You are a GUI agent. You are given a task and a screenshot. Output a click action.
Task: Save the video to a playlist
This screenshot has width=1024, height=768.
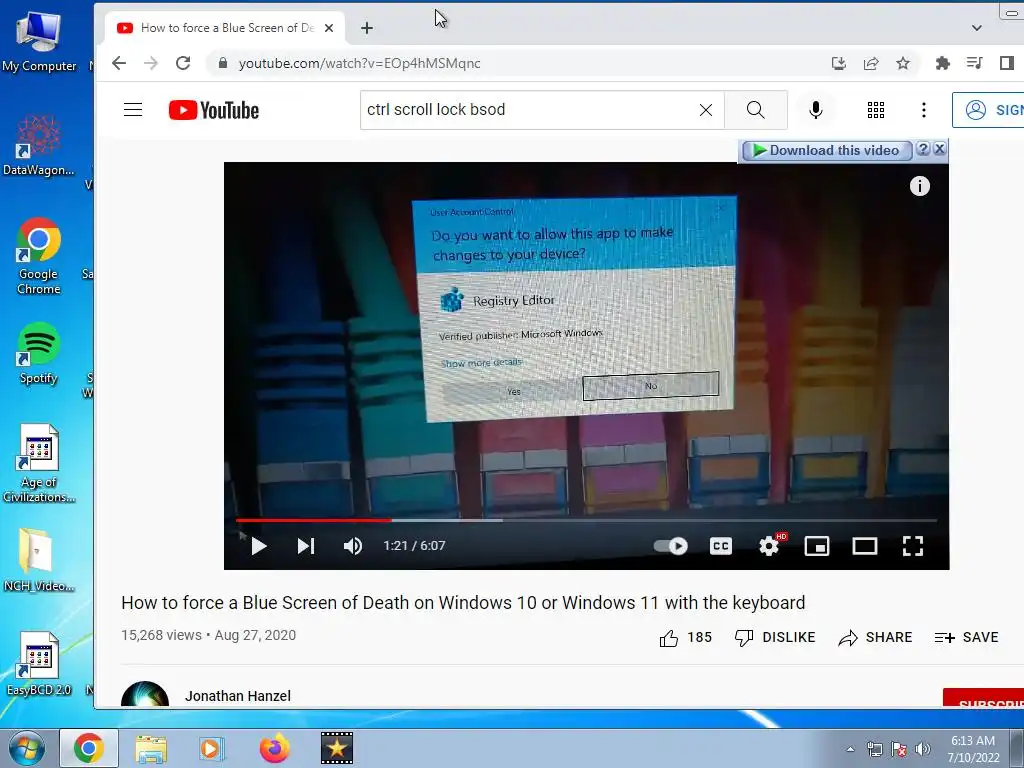point(967,637)
